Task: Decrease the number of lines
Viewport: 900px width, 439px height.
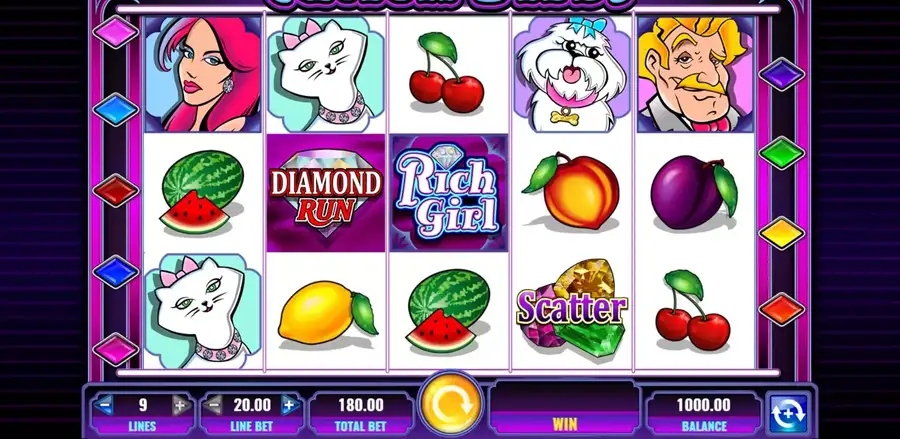Action: pyautogui.click(x=104, y=405)
